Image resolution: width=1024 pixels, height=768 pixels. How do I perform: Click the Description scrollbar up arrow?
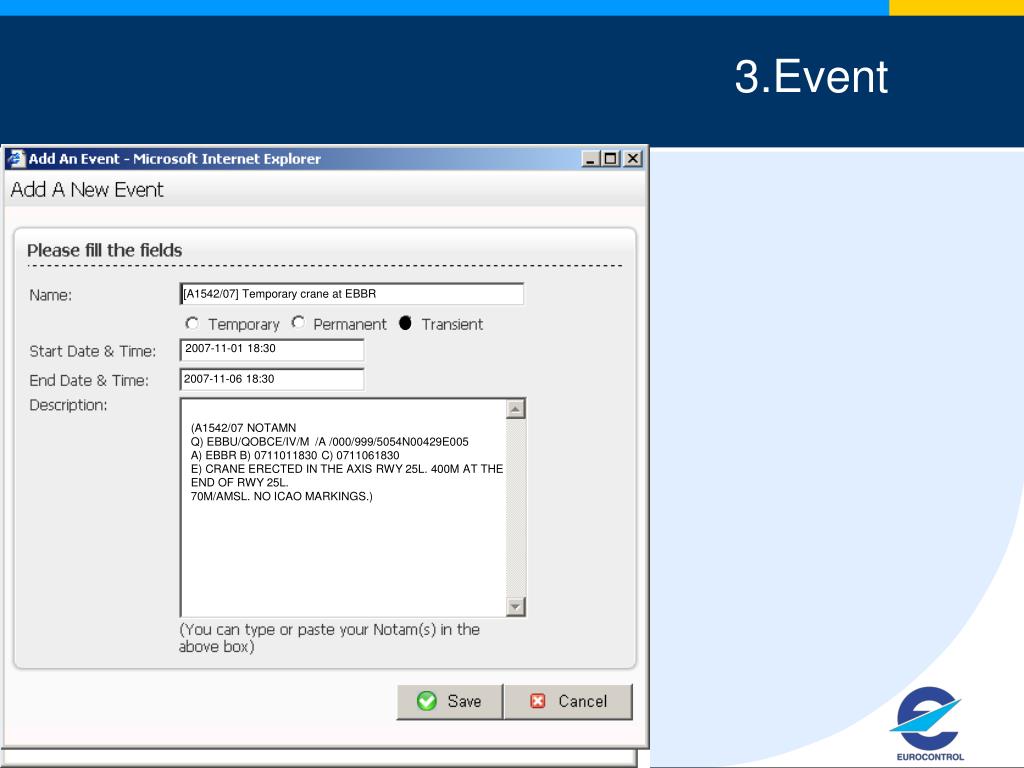(515, 409)
